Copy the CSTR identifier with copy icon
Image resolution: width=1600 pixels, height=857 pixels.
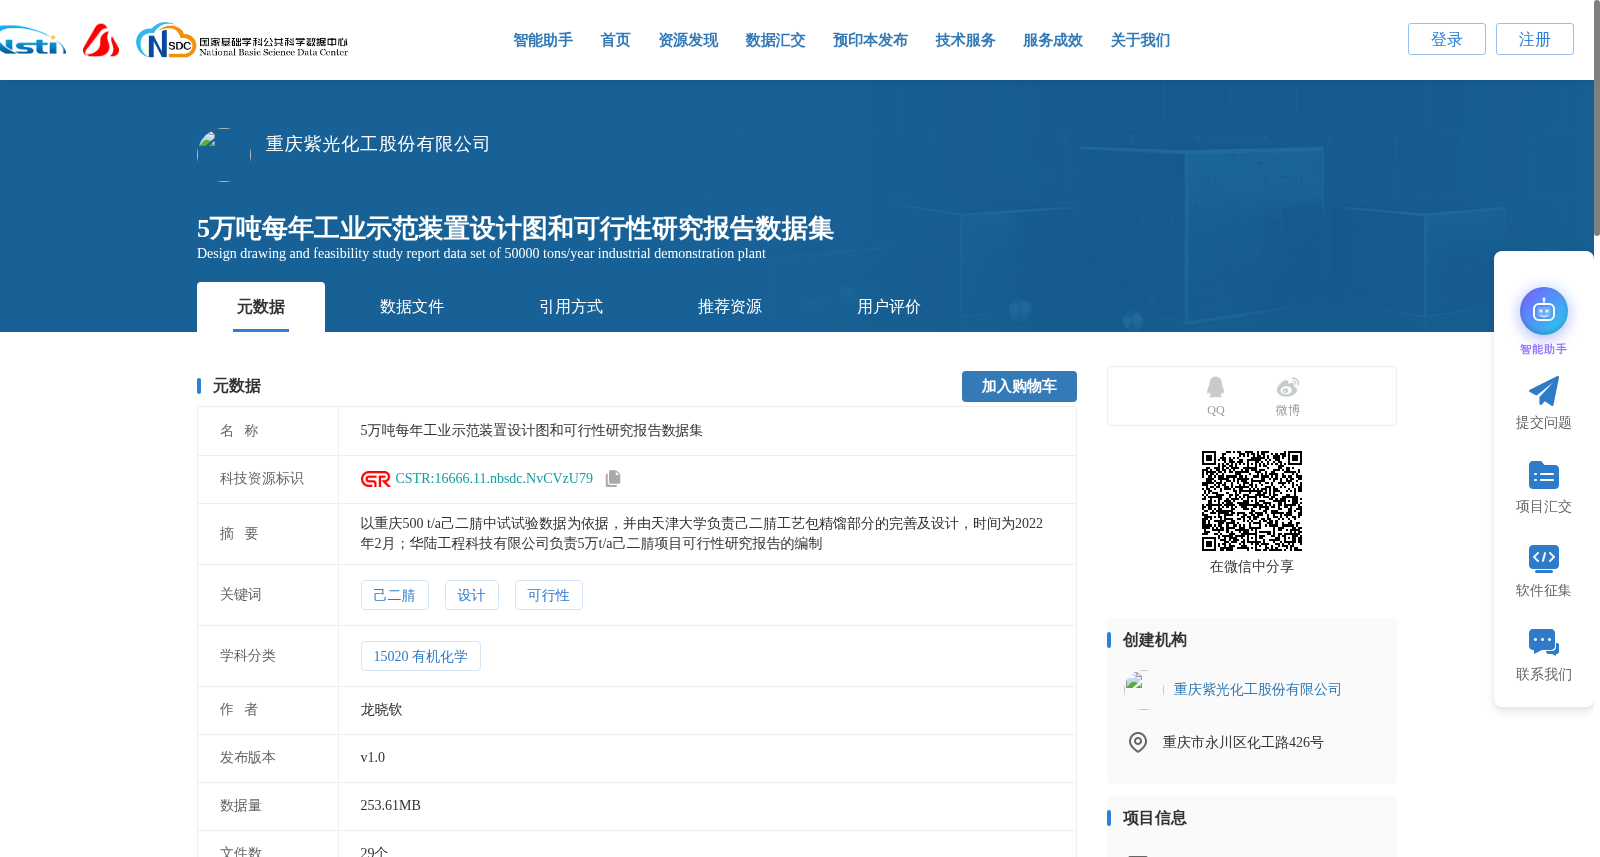[613, 479]
